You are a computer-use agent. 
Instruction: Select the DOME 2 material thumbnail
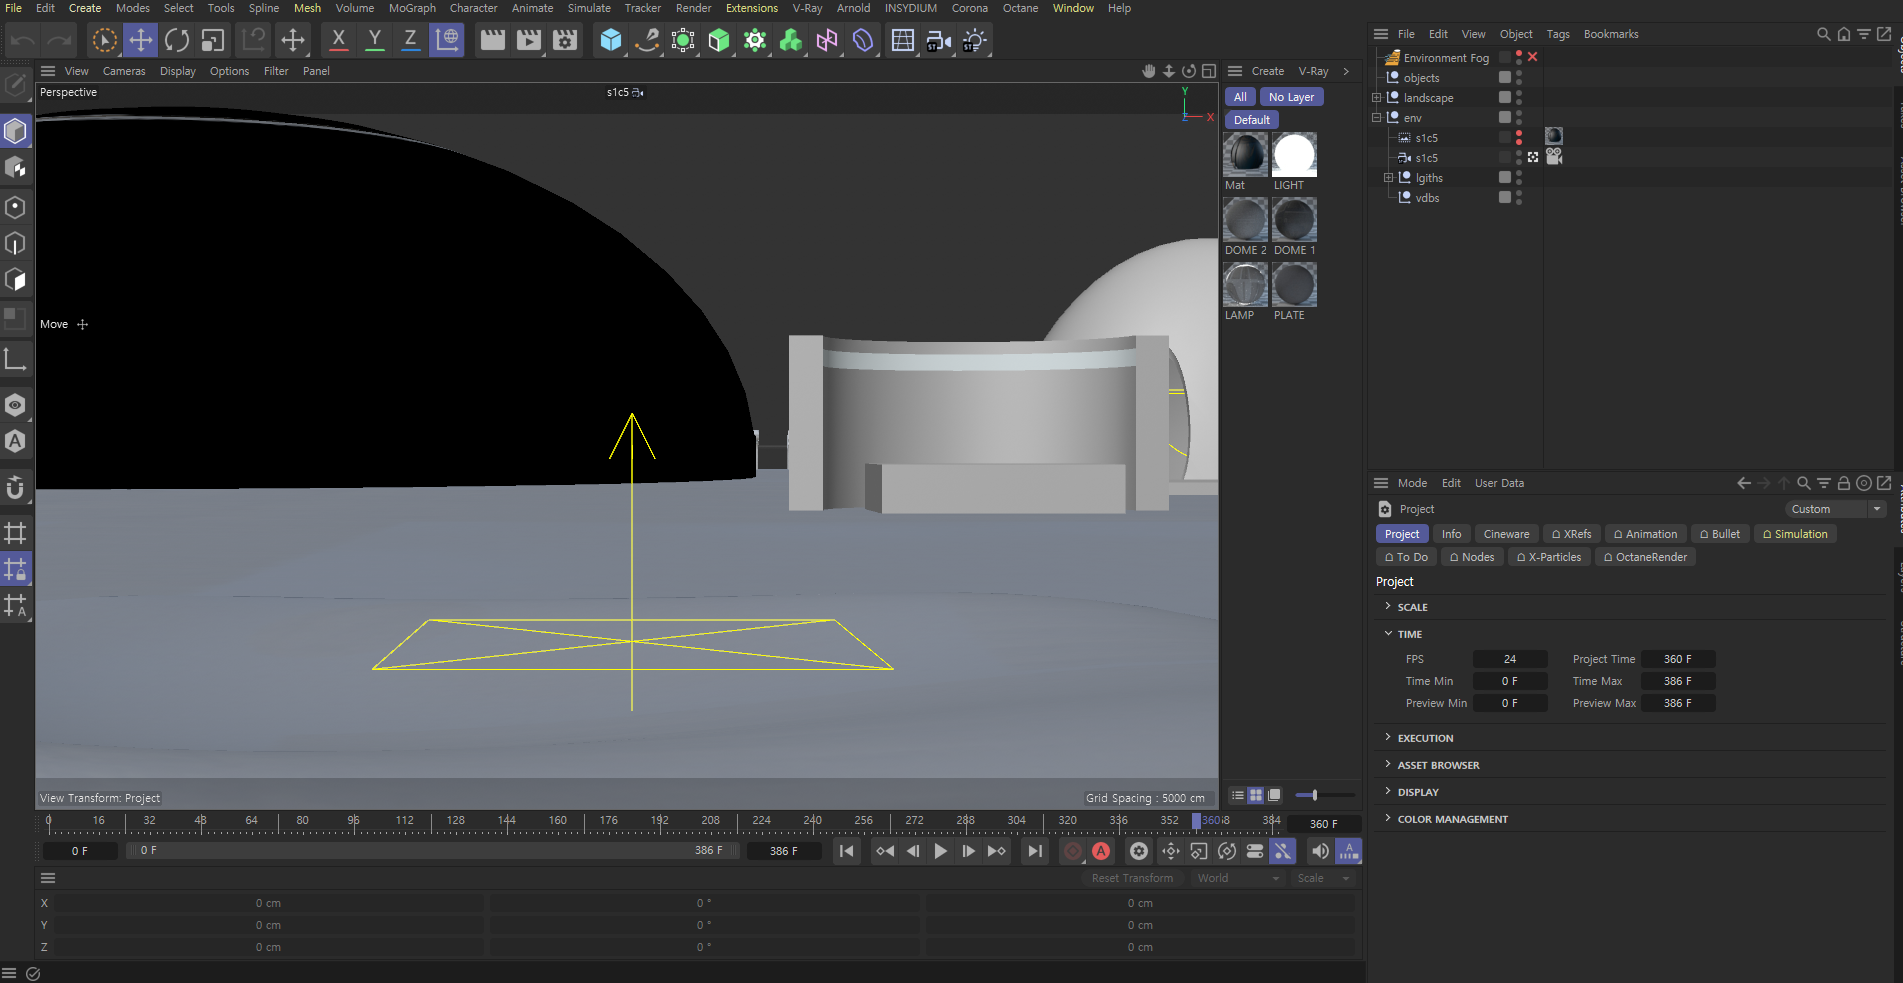[1245, 220]
